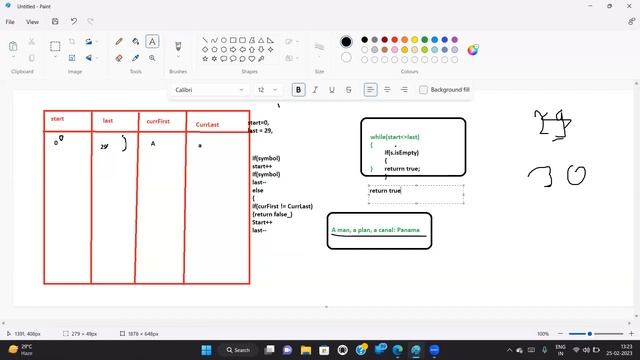
Task: Open File Explorer from the taskbar
Action: coord(306,350)
